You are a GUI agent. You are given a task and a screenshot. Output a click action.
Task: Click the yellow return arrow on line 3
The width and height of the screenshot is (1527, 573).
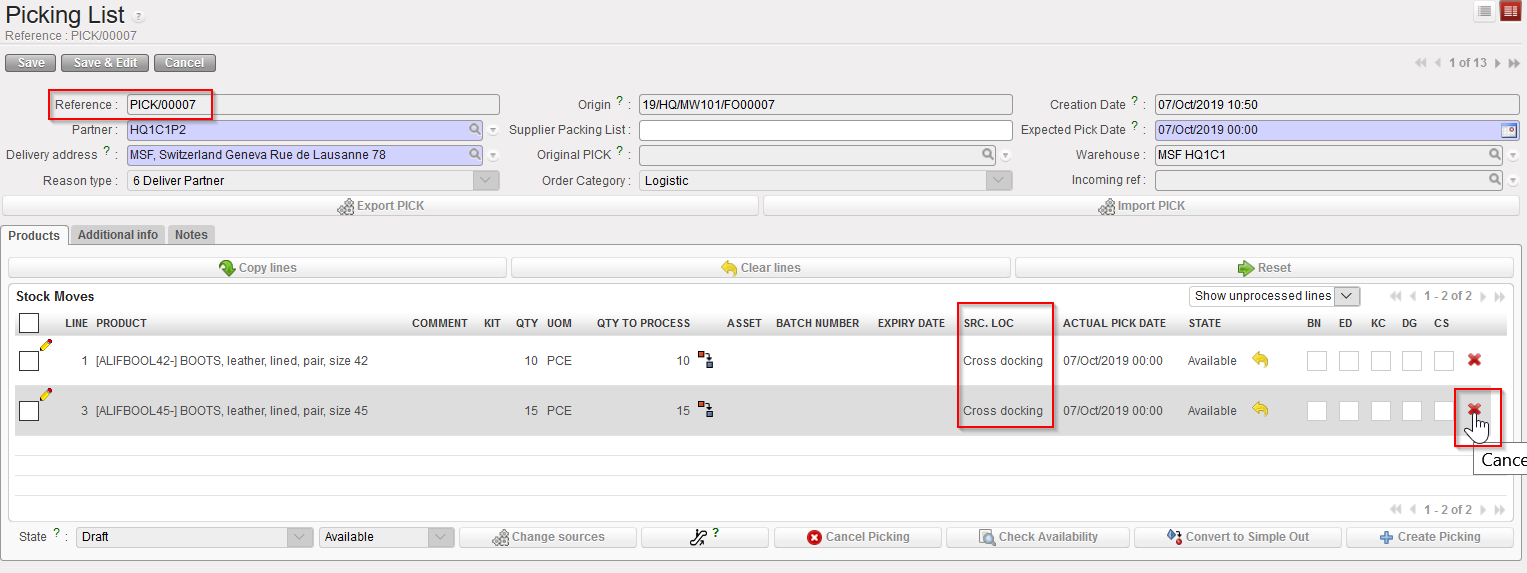coord(1260,410)
